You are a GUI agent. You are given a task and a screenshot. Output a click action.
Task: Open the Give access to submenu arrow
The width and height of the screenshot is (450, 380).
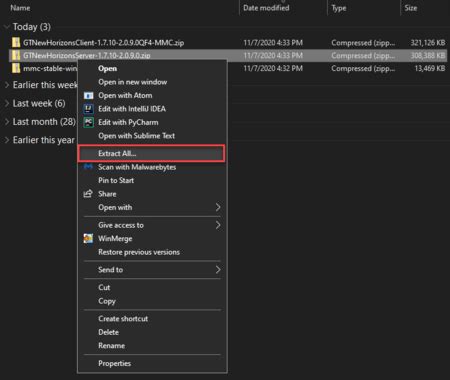[x=218, y=225]
